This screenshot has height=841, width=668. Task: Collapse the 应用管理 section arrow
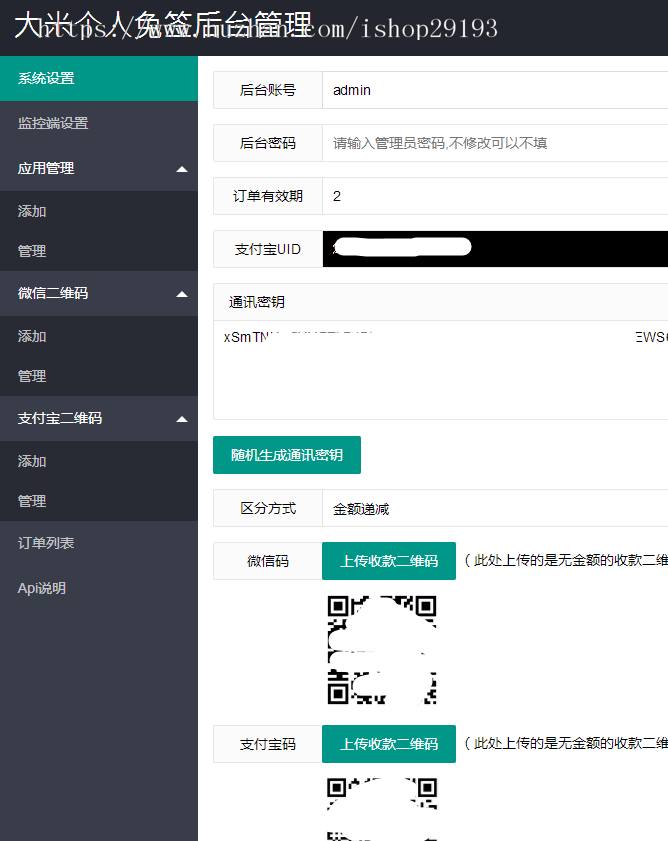182,169
